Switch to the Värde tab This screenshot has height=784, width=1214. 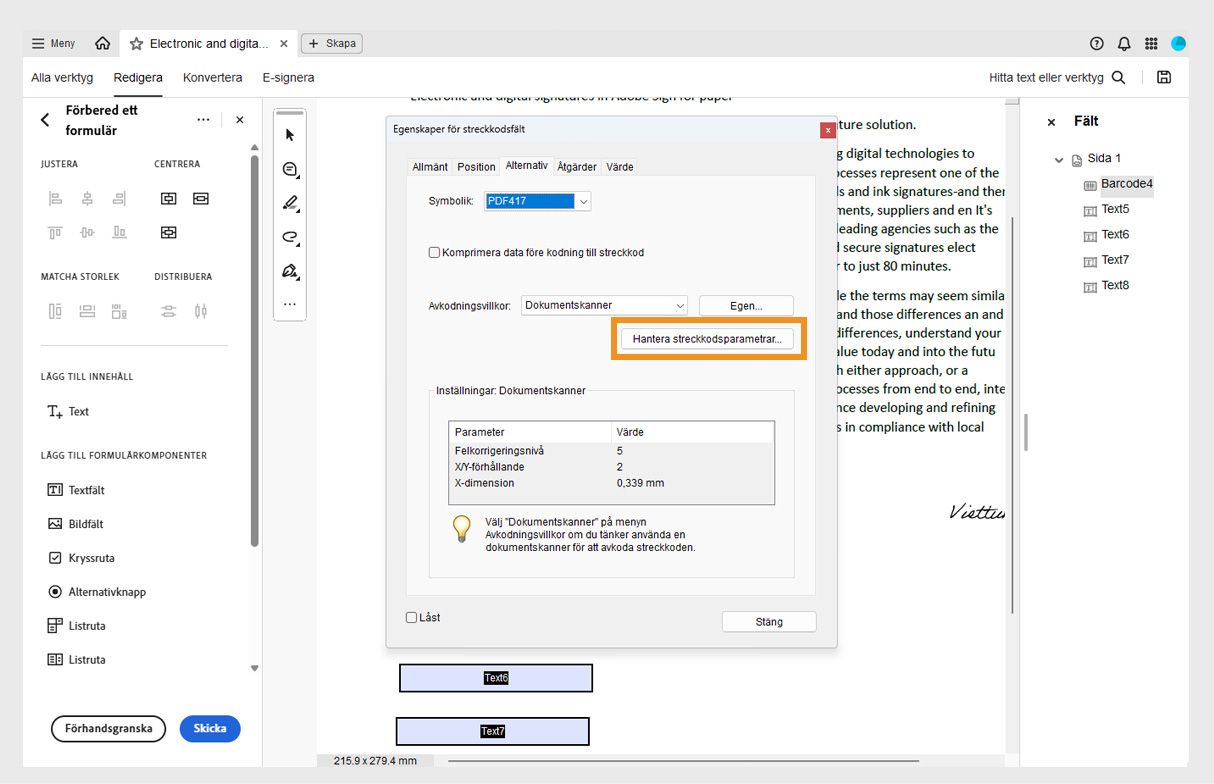620,167
